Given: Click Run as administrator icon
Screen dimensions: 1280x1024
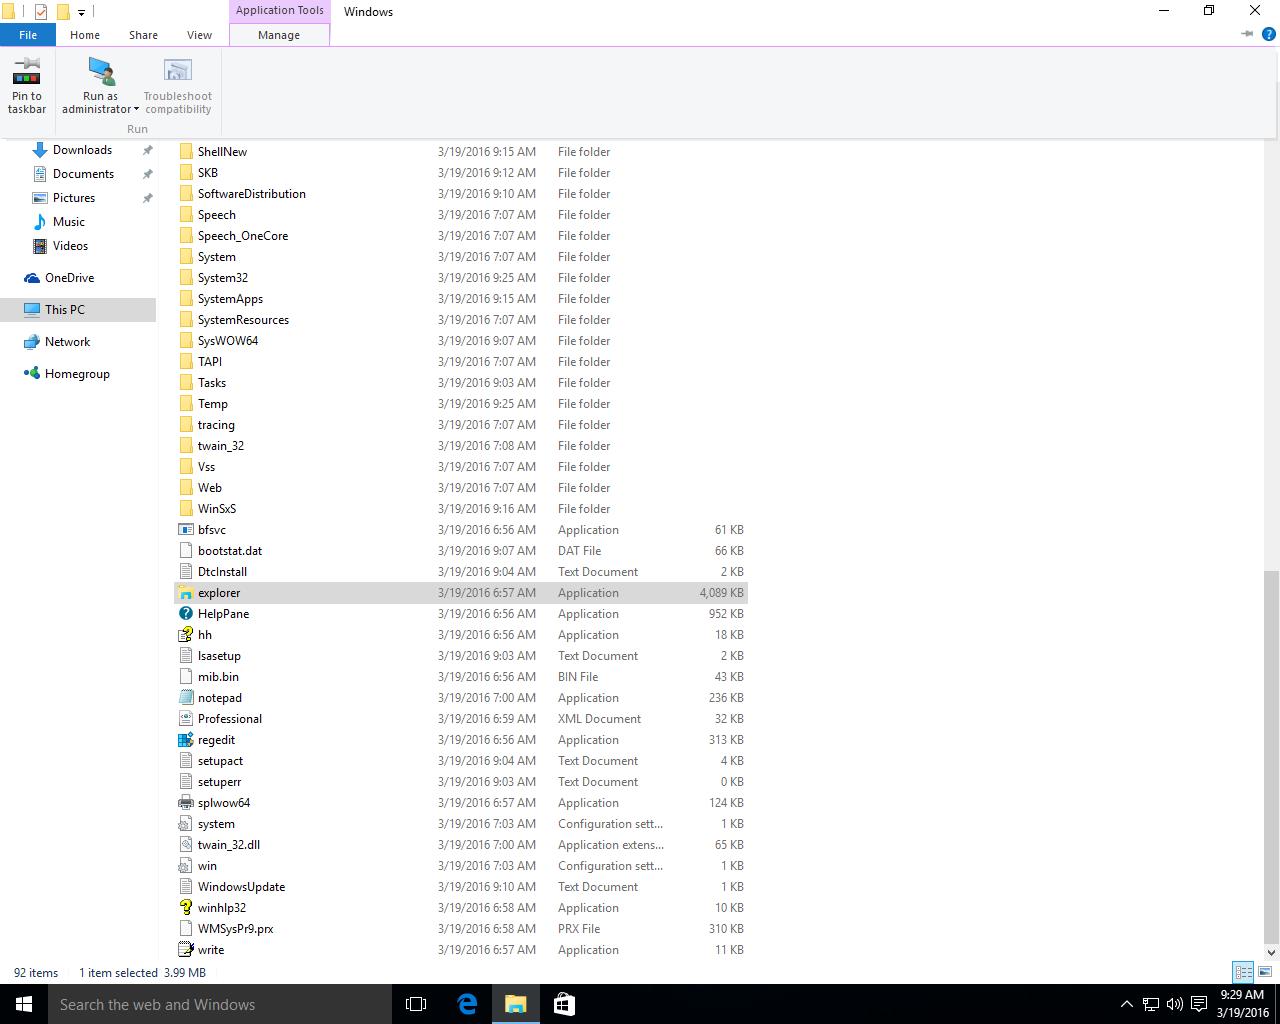Looking at the screenshot, I should pyautogui.click(x=101, y=71).
